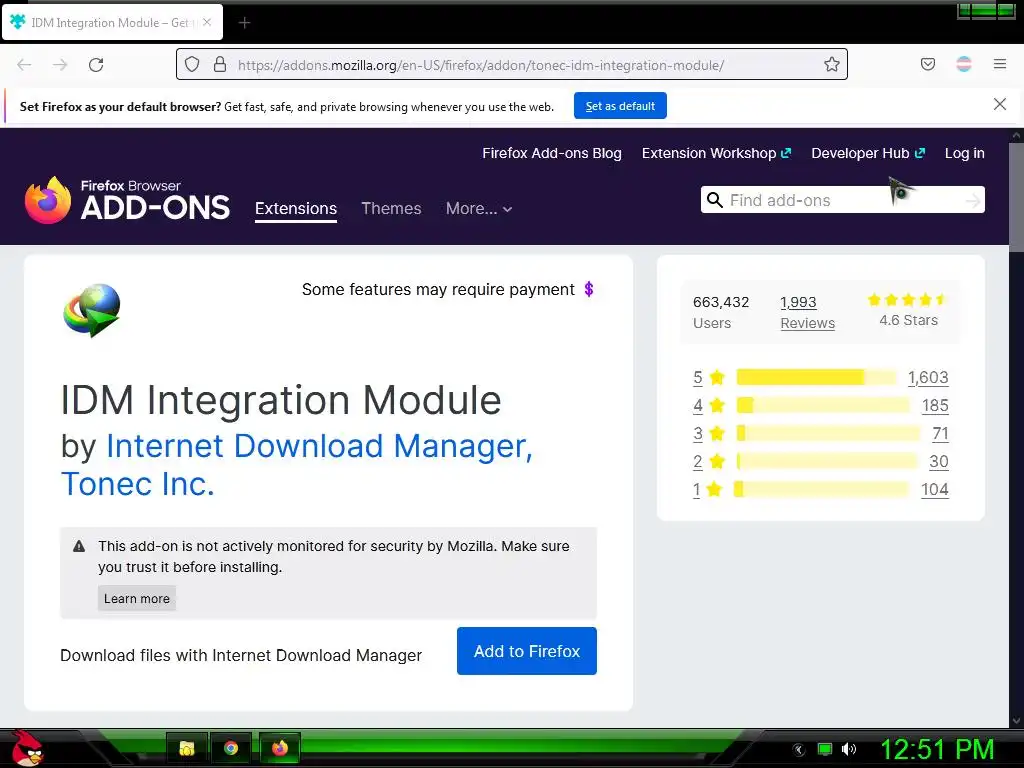This screenshot has height=768, width=1024.
Task: Expand the More... dropdown menu
Action: tap(479, 209)
